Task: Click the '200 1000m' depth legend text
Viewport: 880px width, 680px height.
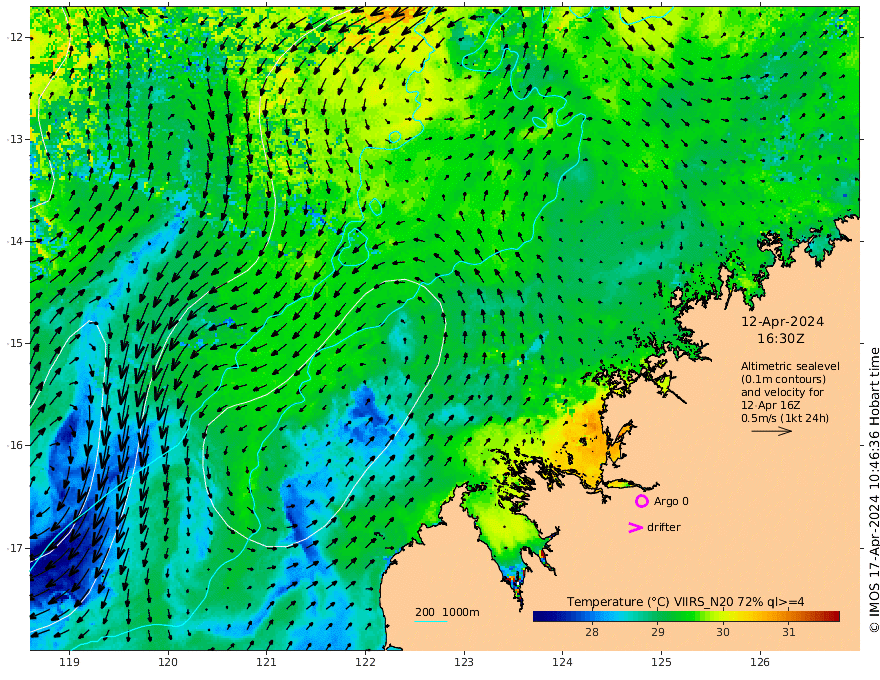Action: click(447, 612)
